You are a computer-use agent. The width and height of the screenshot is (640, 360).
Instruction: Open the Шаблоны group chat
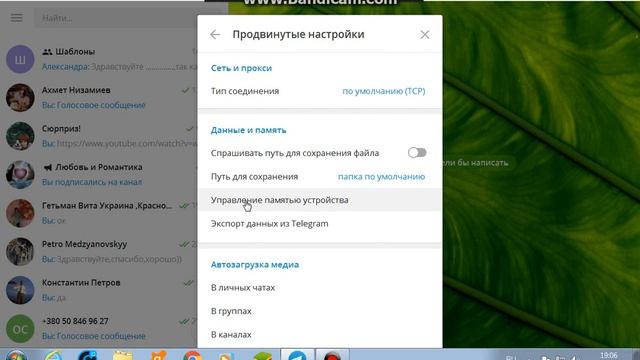pos(99,59)
